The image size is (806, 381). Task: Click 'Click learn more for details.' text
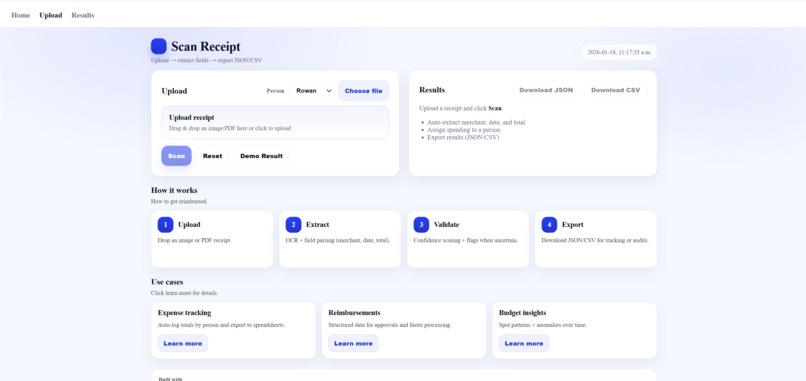[x=185, y=293]
